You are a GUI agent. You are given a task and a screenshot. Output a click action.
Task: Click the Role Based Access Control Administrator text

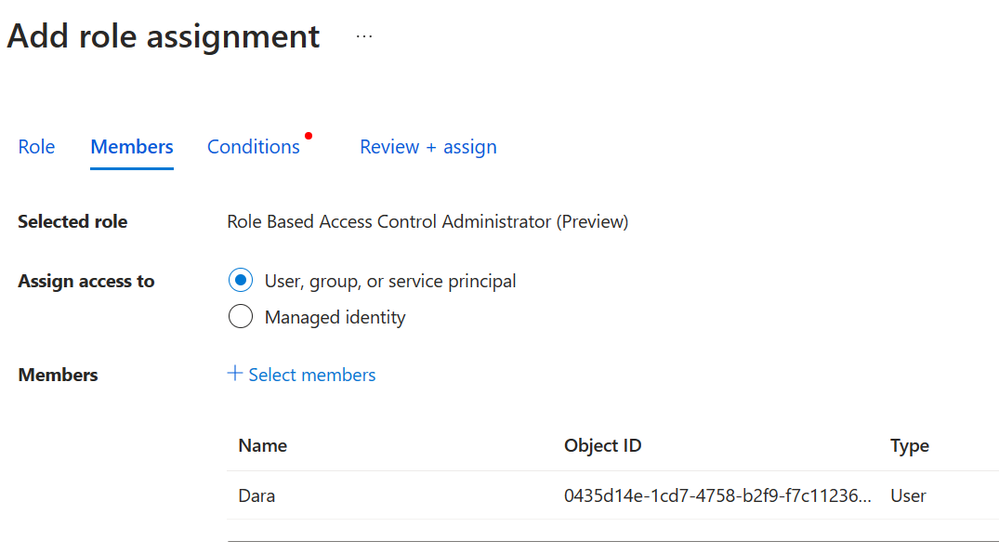pos(427,222)
